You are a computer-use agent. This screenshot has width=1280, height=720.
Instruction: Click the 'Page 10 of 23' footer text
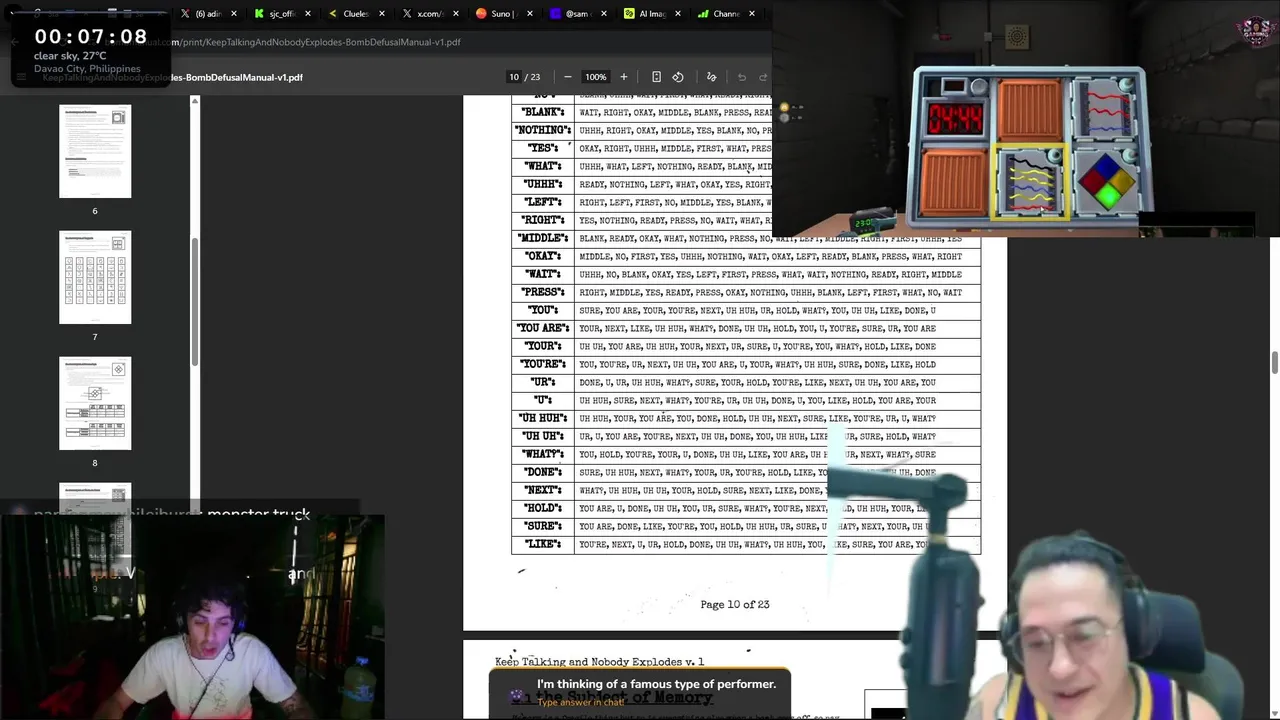pos(735,604)
